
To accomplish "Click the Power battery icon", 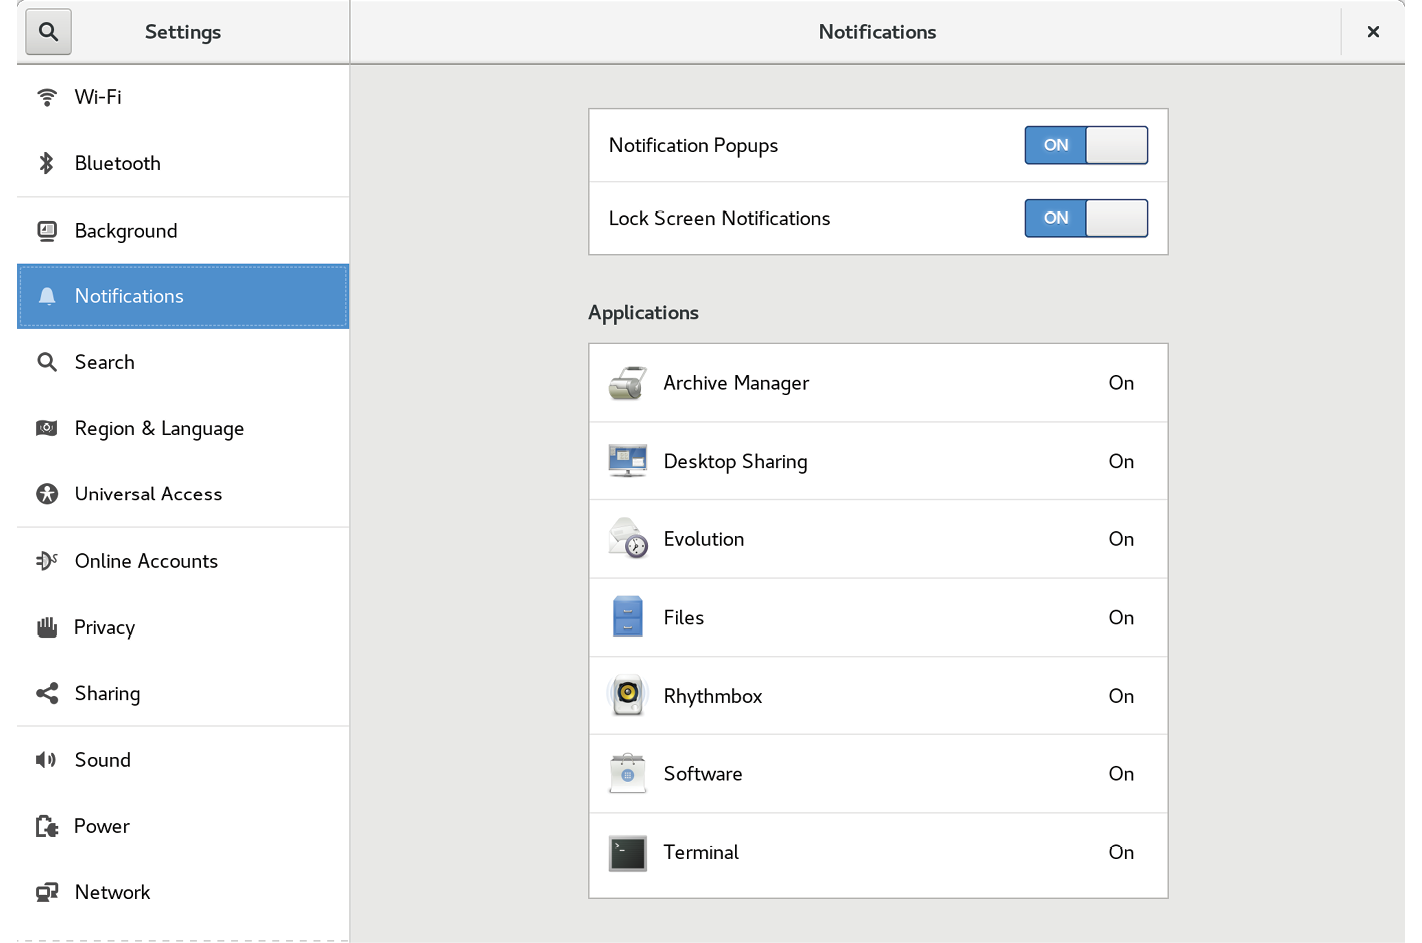I will [46, 826].
